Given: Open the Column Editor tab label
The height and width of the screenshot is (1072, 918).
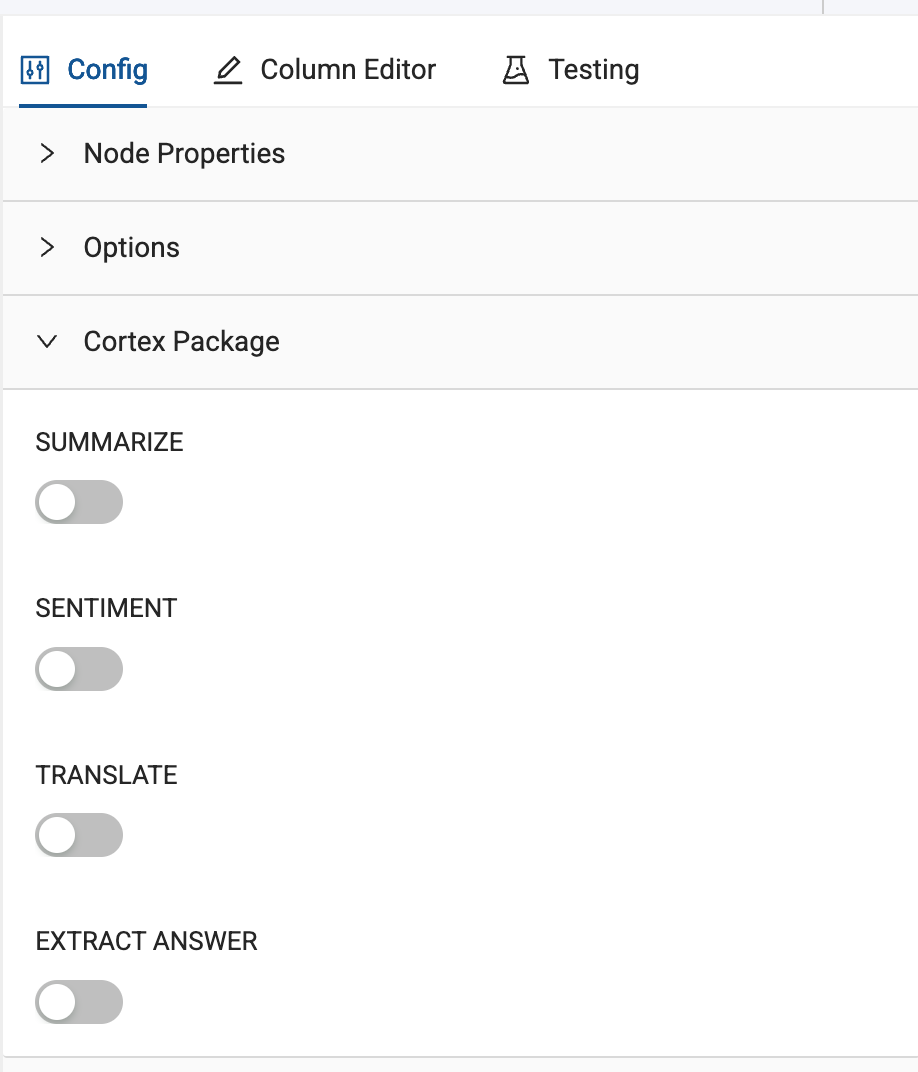Looking at the screenshot, I should pos(348,70).
